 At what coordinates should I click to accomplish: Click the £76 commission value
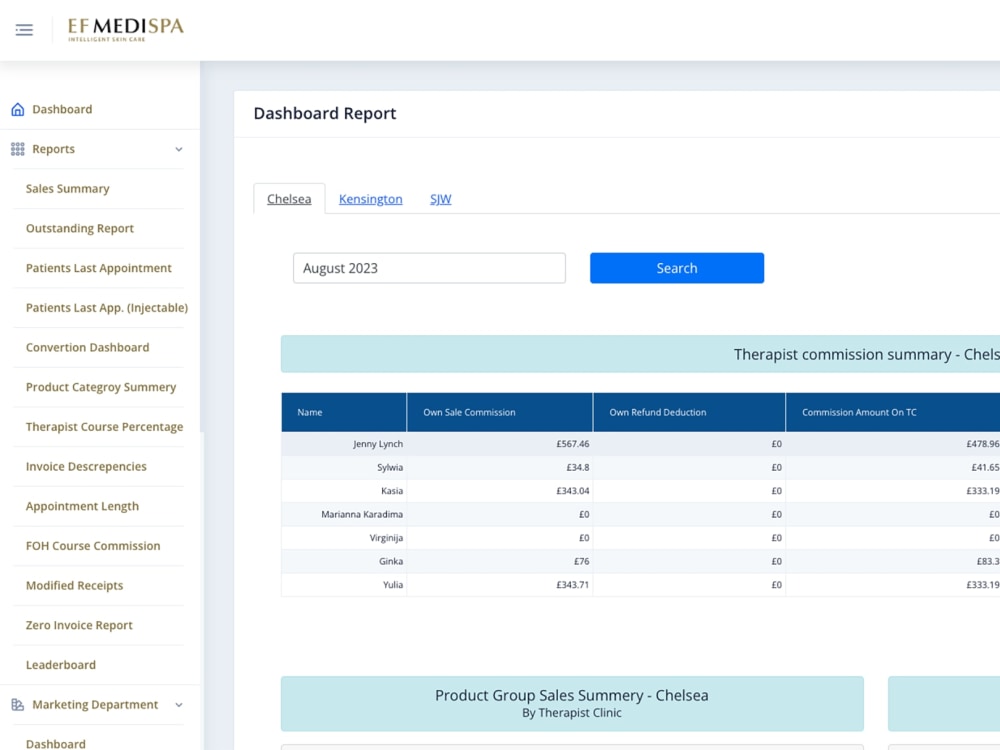[582, 561]
